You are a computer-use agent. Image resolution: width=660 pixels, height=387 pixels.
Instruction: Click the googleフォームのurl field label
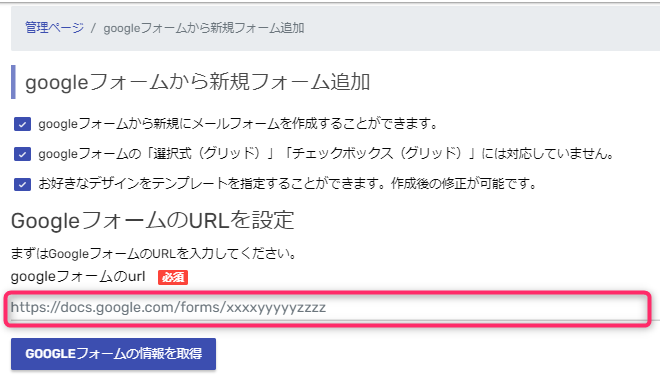[x=78, y=277]
